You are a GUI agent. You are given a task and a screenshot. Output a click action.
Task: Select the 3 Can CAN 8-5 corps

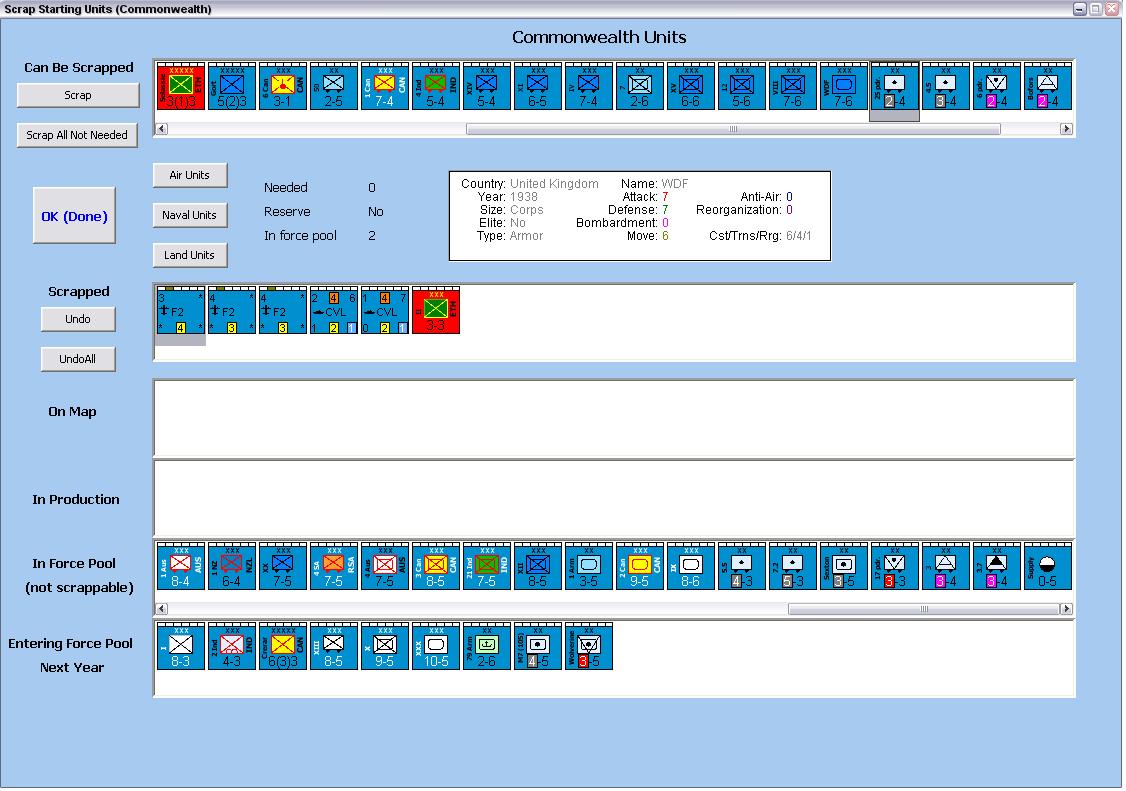tap(436, 566)
